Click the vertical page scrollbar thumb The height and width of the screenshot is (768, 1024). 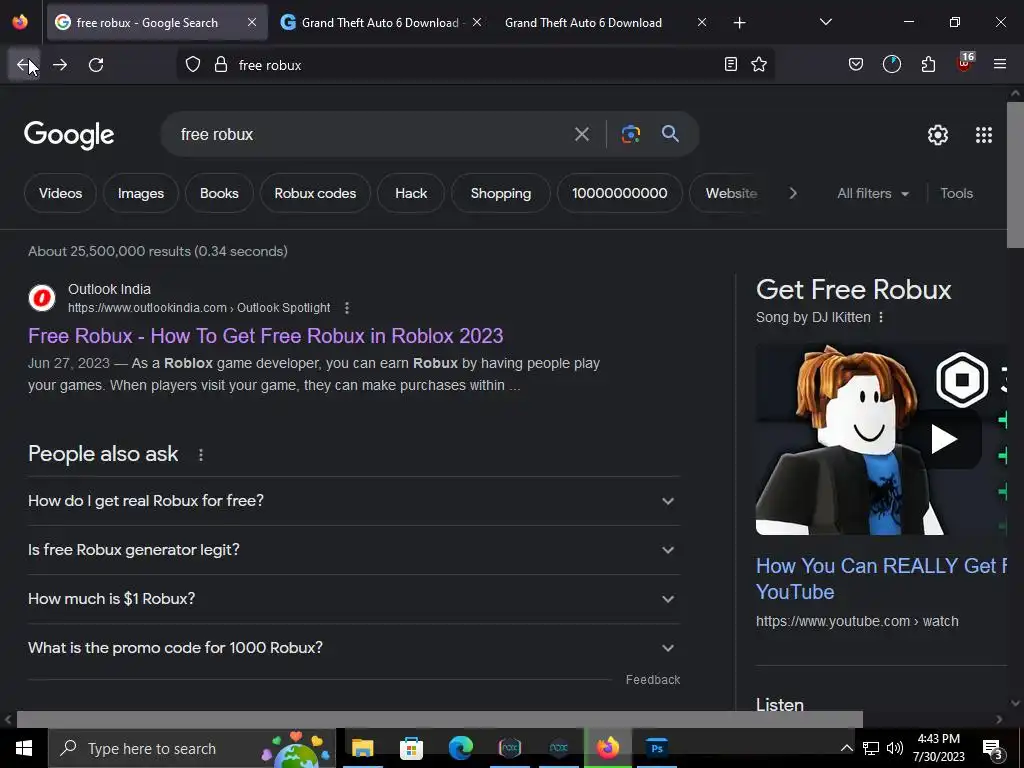[x=1015, y=174]
